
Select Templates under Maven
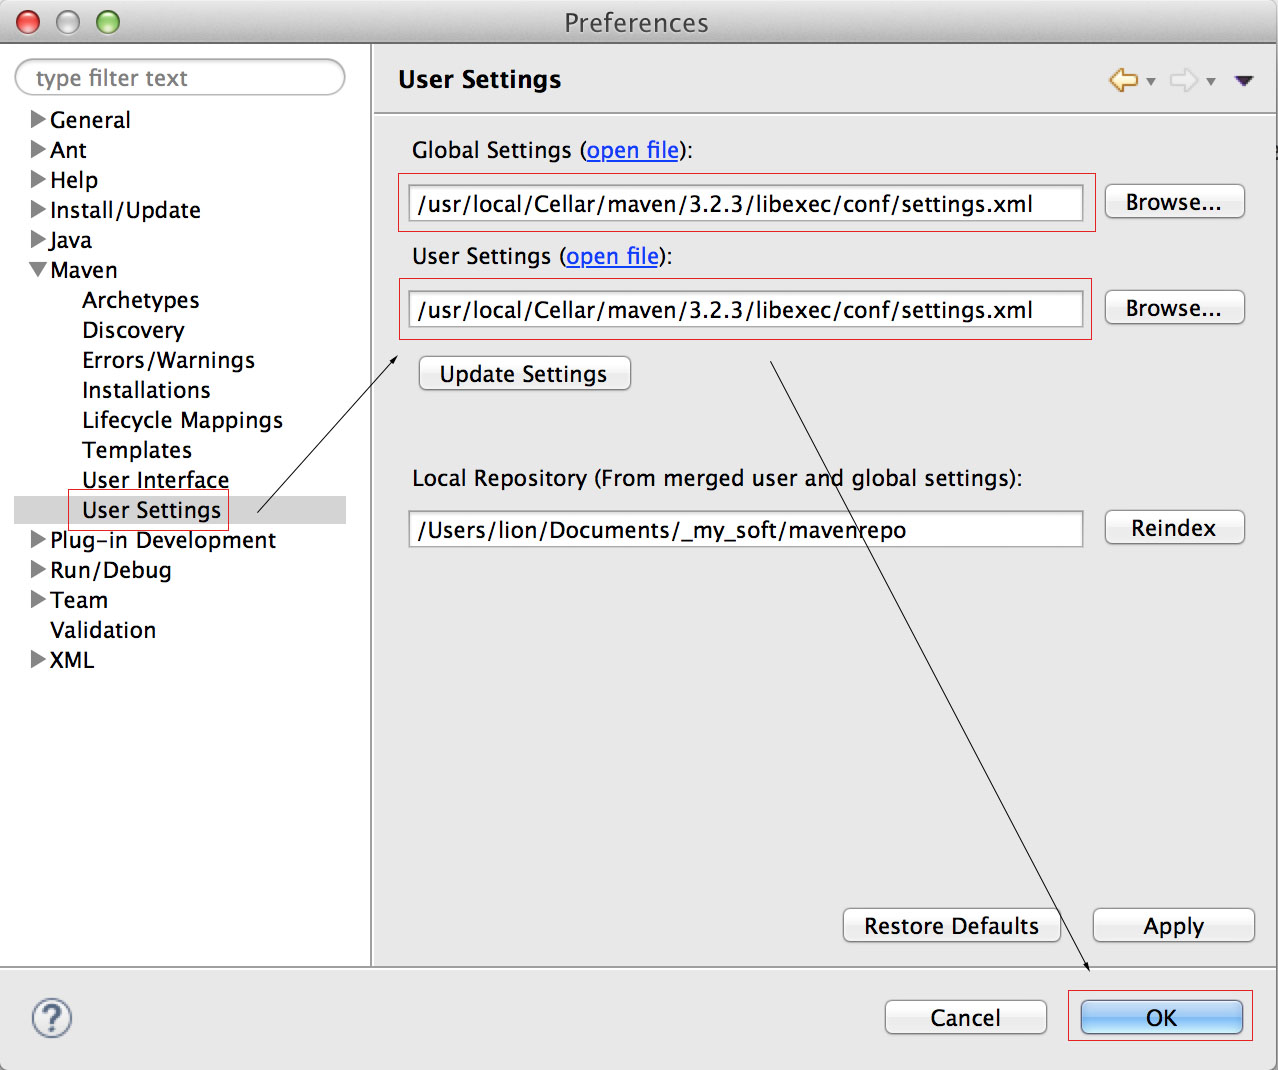[x=137, y=450]
